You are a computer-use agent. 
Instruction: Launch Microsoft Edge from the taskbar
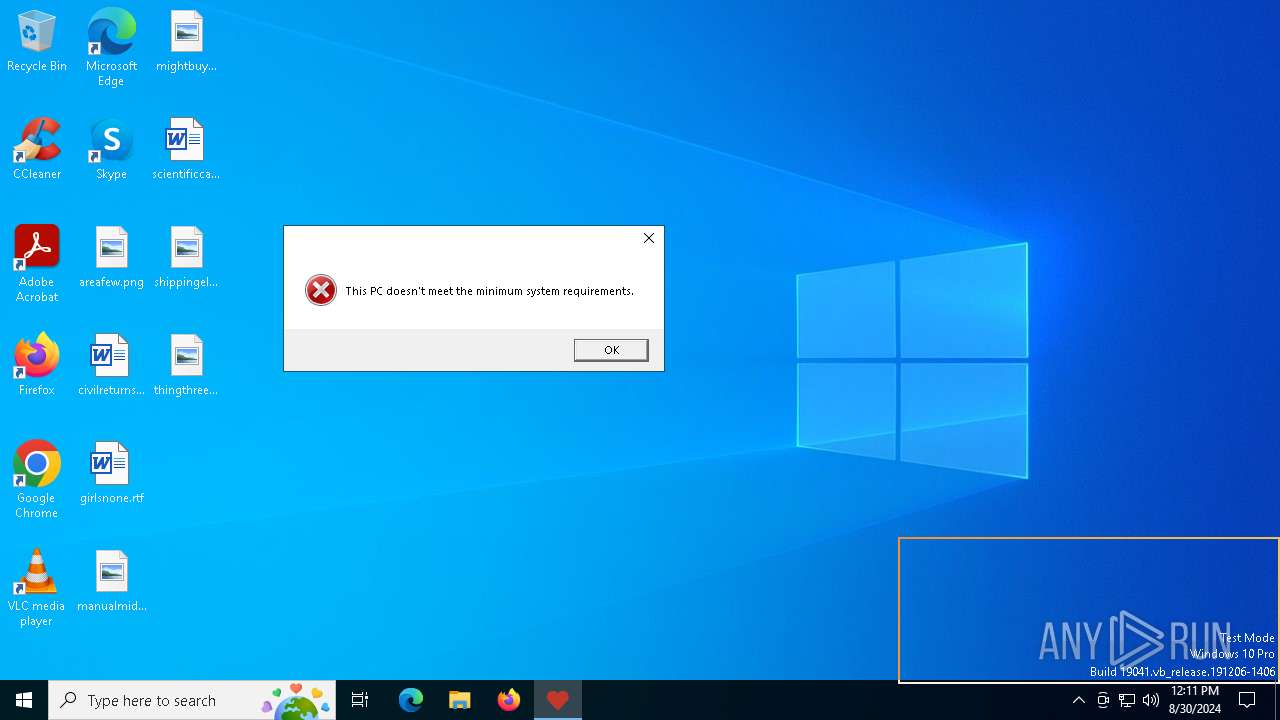[411, 700]
